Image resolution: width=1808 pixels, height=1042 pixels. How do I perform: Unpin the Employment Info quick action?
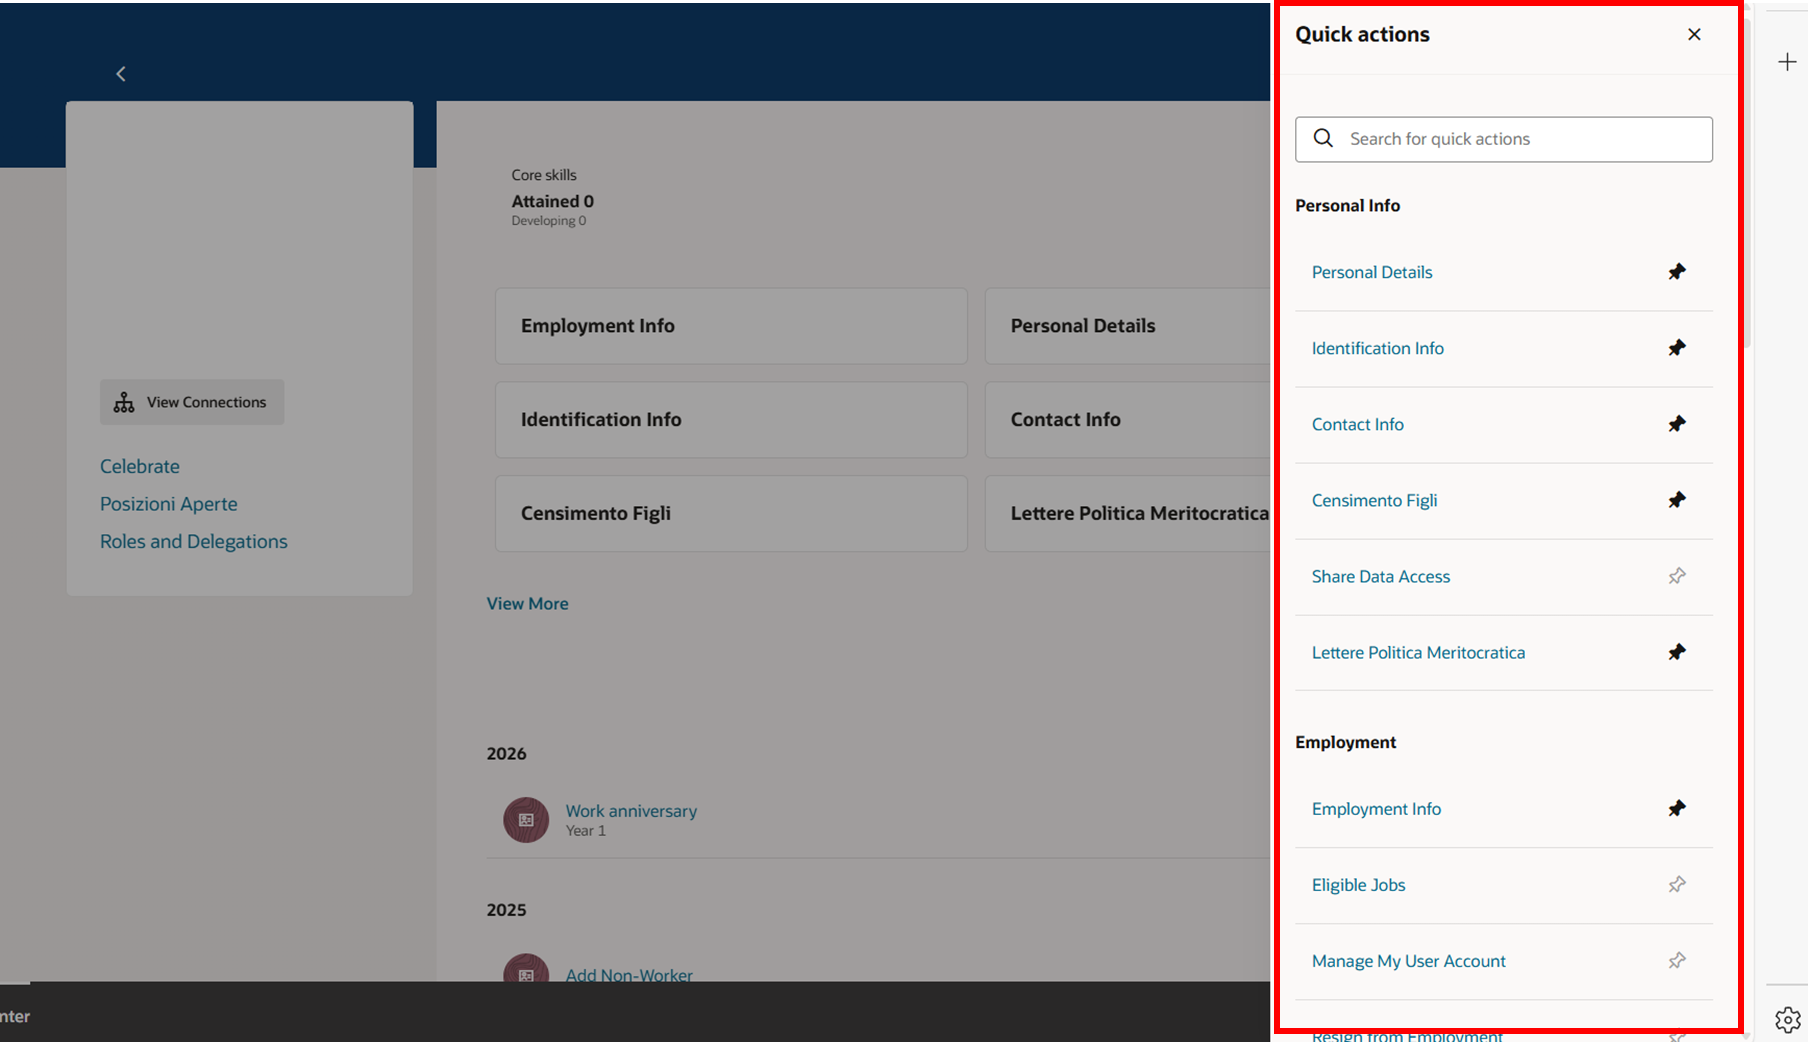pos(1677,808)
